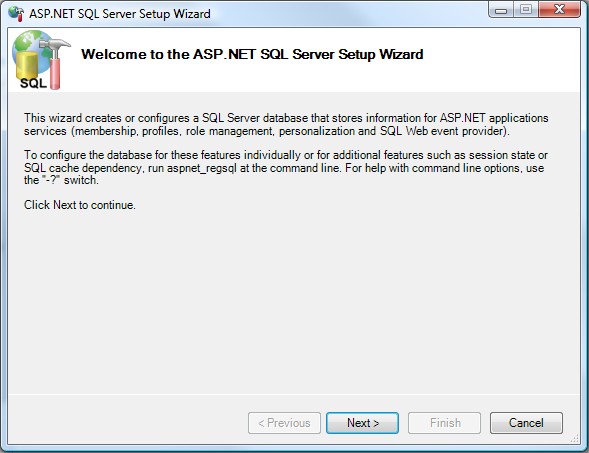The height and width of the screenshot is (453, 589).
Task: Close the wizard with the red X
Action: pos(559,9)
